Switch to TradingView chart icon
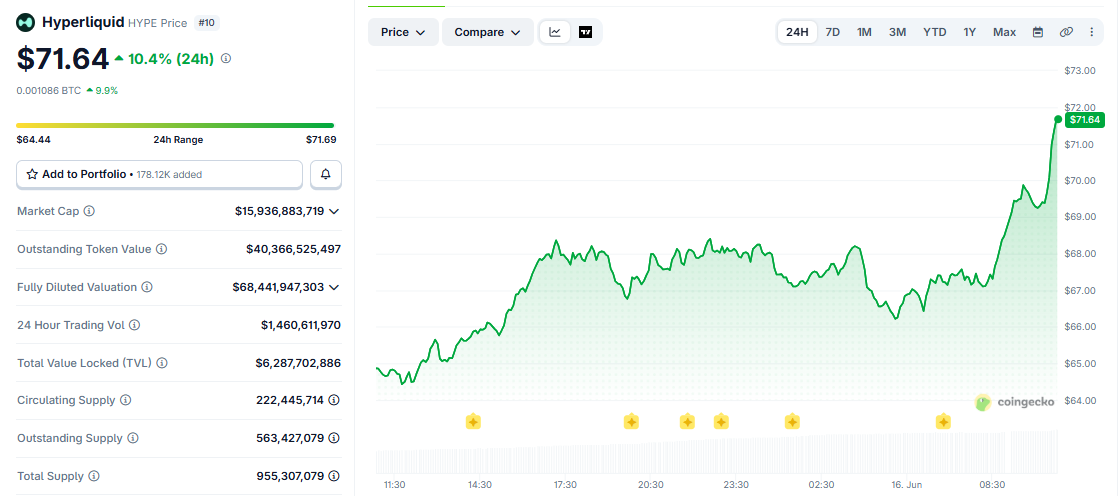The height and width of the screenshot is (496, 1120). (x=586, y=32)
